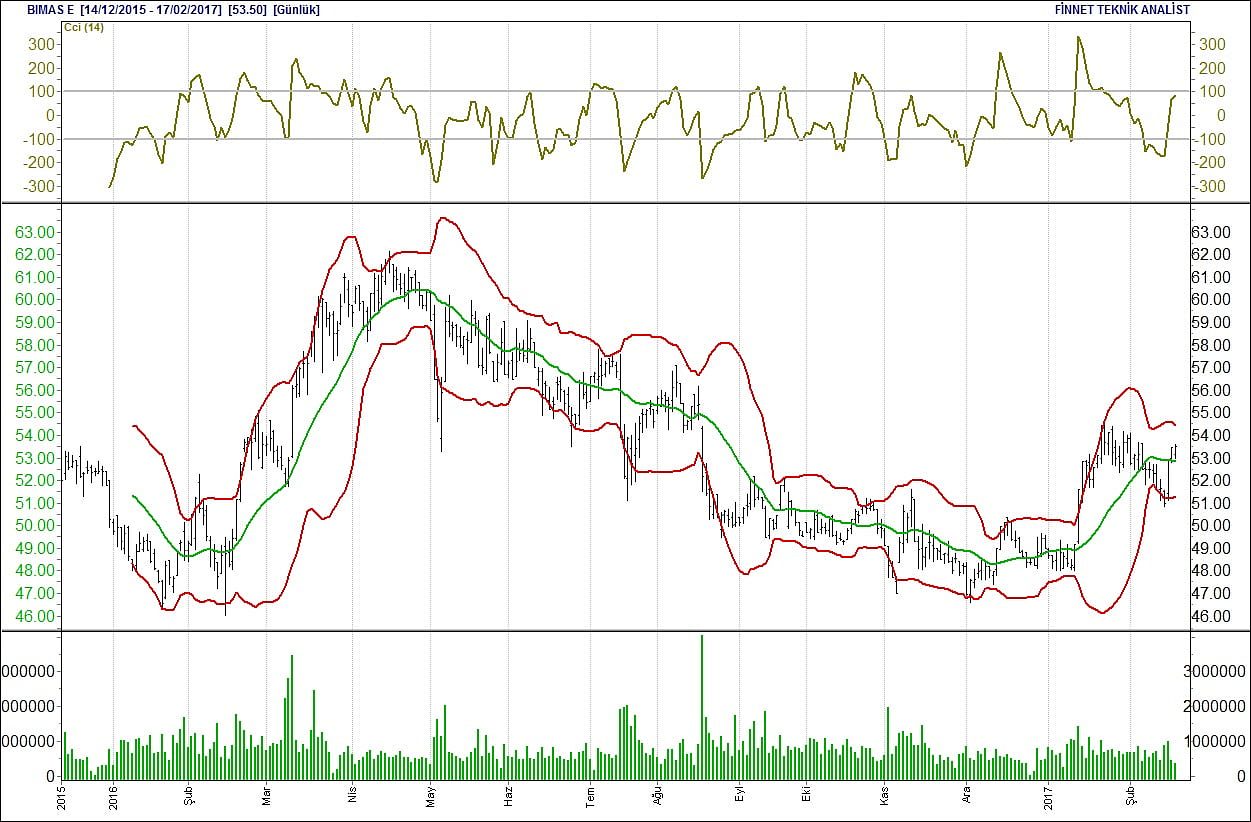Click the '2015' date axis label
This screenshot has height=822, width=1251.
tap(61, 797)
